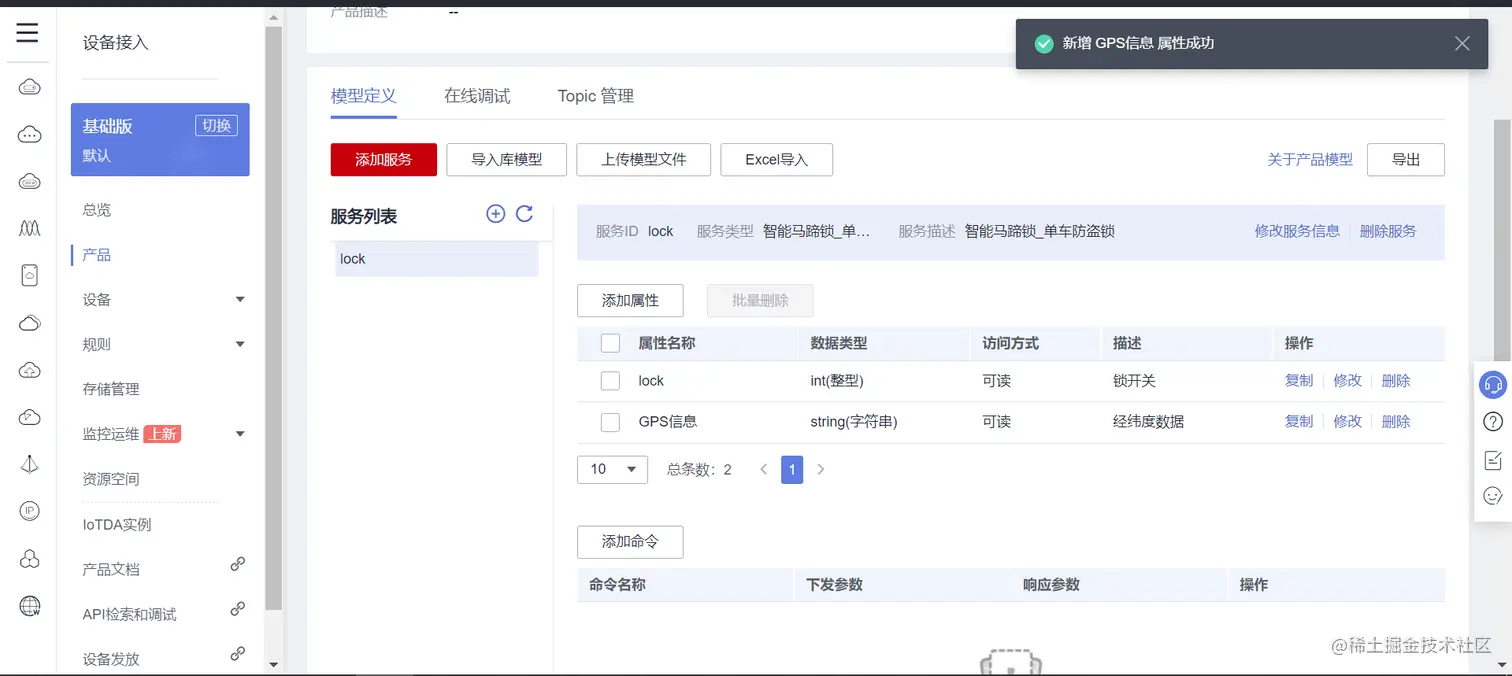The width and height of the screenshot is (1512, 676).
Task: Open the feedback edit-note icon
Action: [1493, 459]
